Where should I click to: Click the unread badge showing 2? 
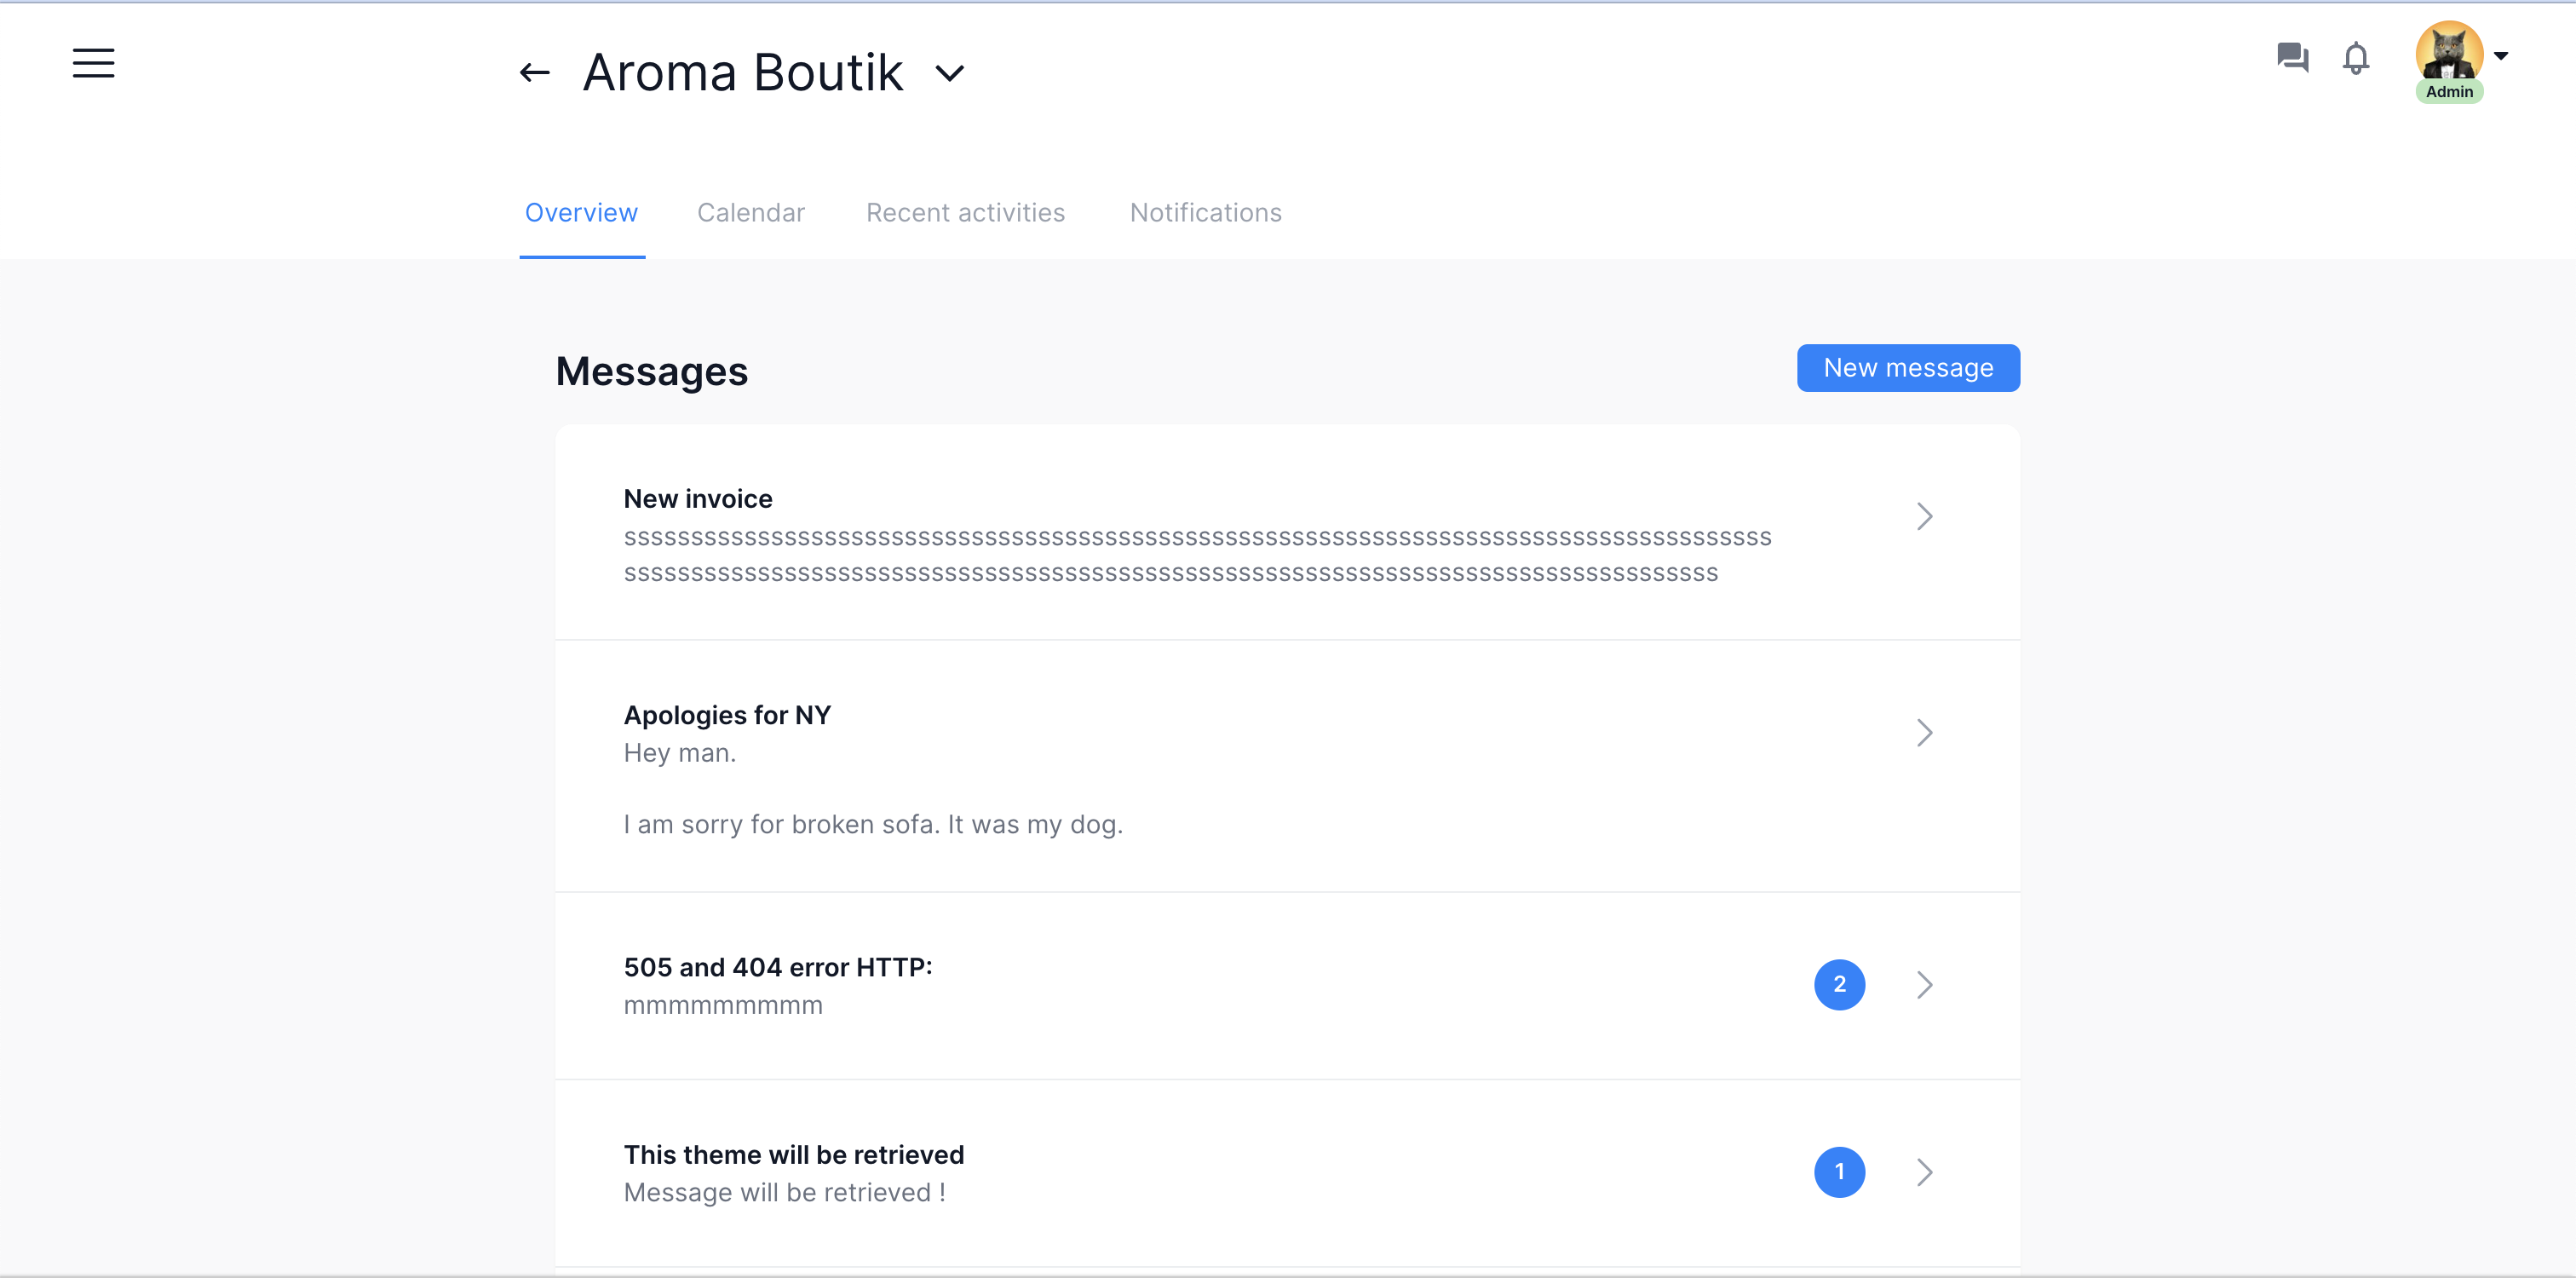(1838, 984)
